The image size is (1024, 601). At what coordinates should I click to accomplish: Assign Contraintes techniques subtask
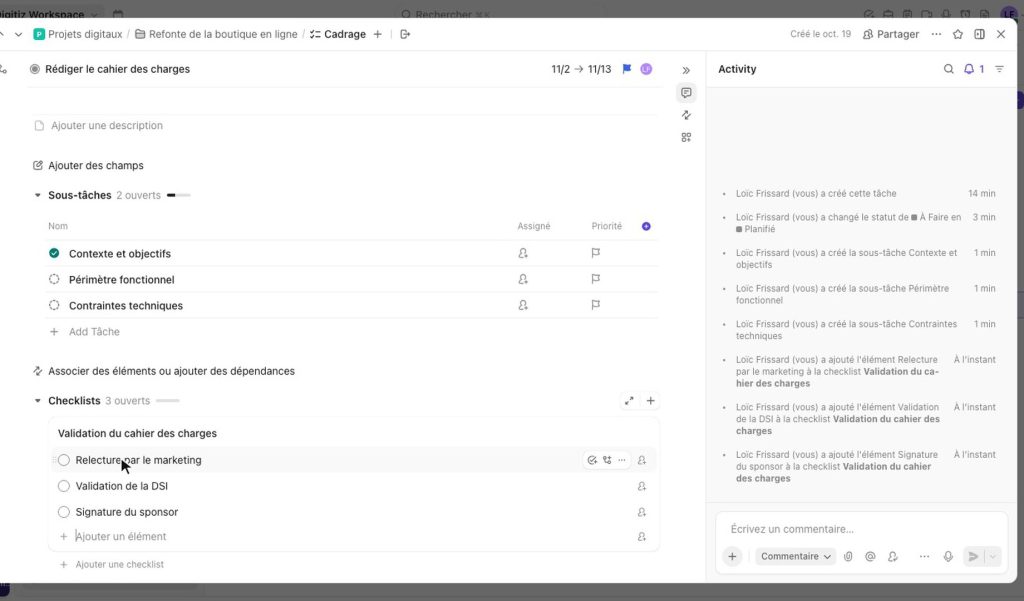click(x=523, y=305)
